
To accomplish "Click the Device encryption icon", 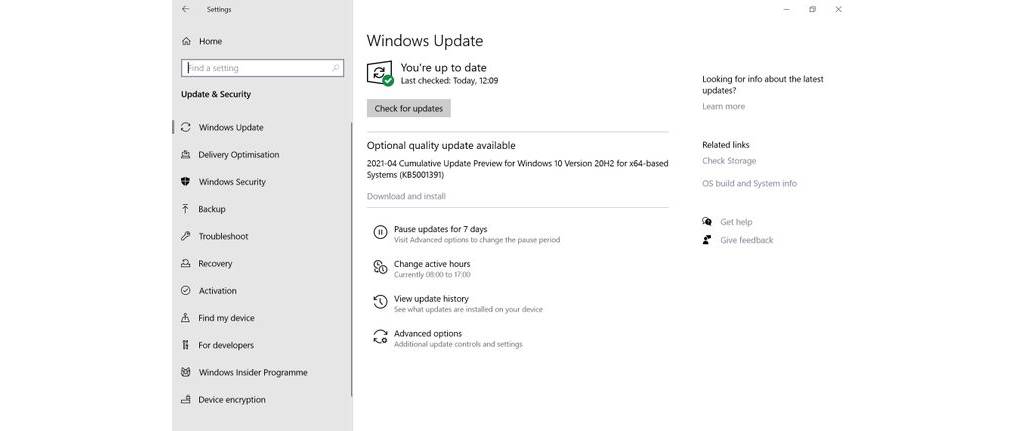I will click(x=185, y=400).
